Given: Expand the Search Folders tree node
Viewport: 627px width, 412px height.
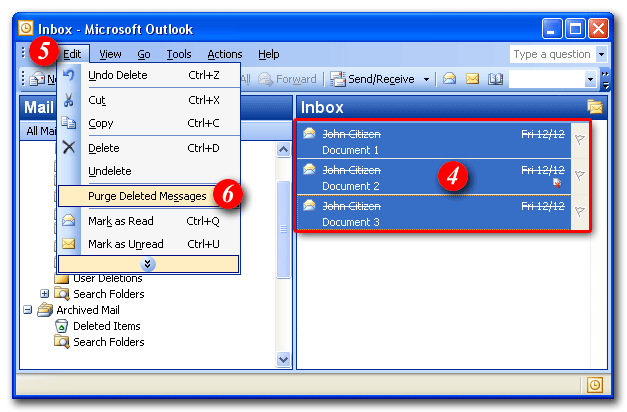Looking at the screenshot, I should [x=45, y=294].
